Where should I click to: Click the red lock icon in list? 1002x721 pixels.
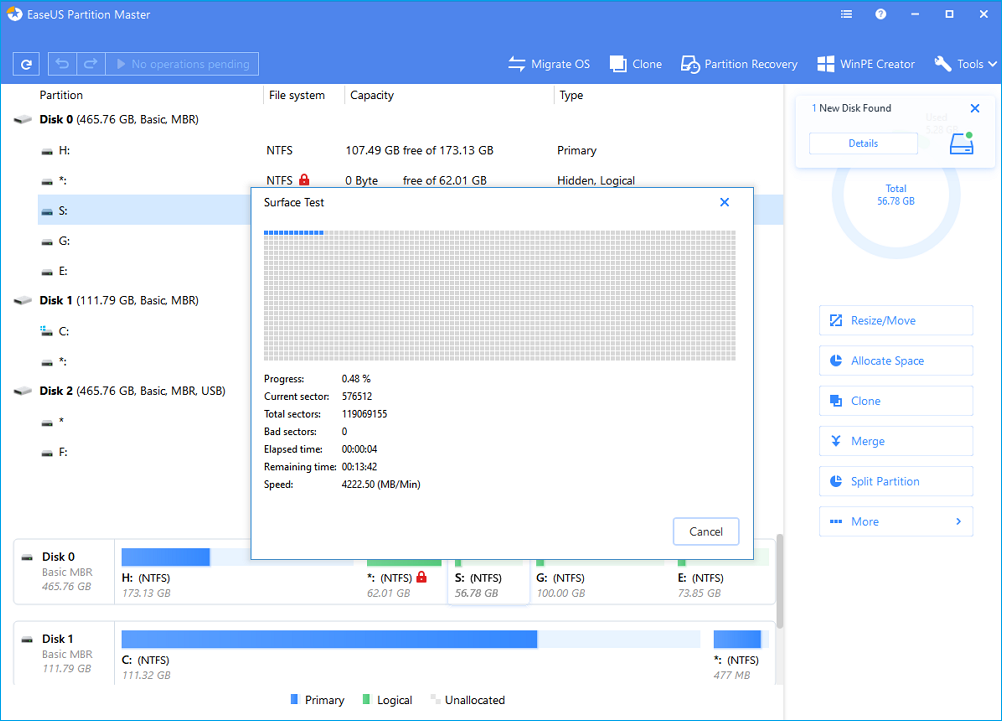tap(304, 180)
